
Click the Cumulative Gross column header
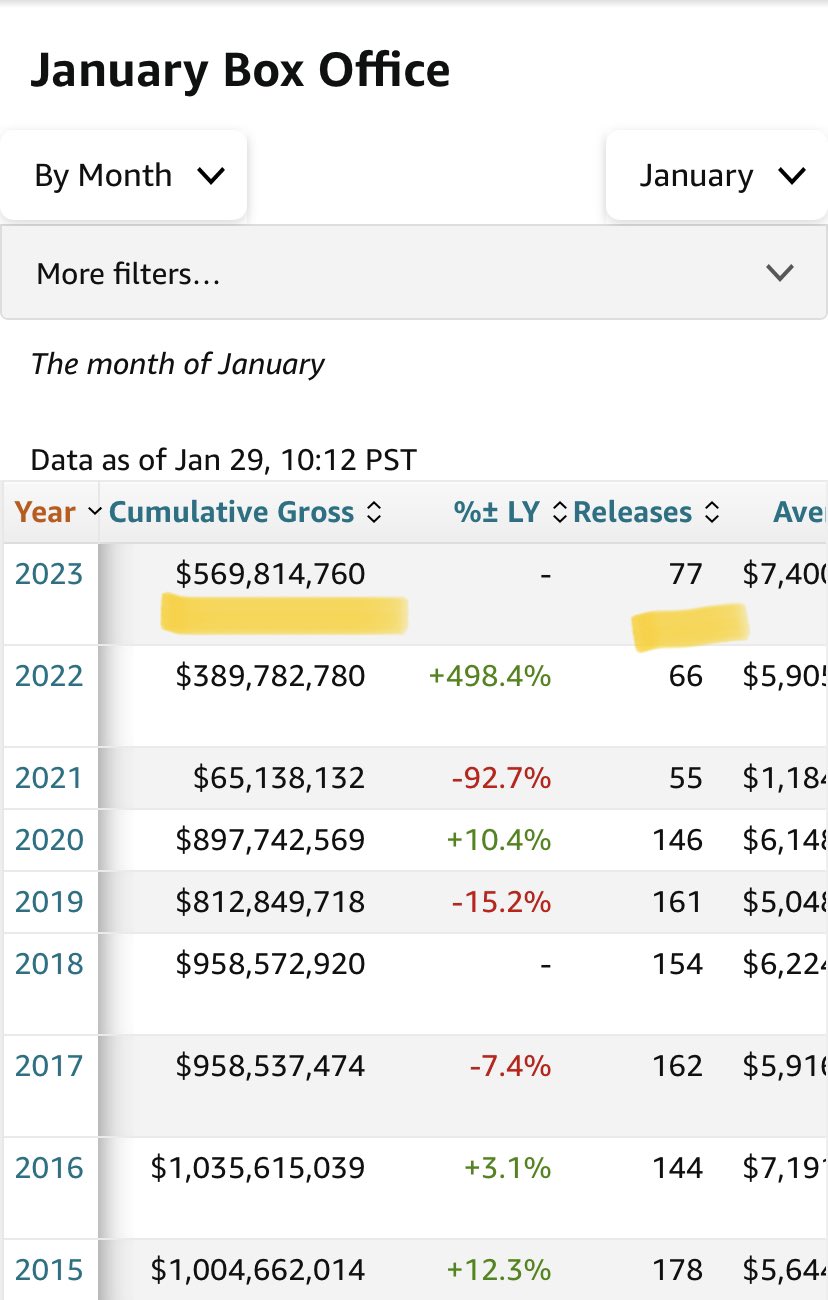231,513
